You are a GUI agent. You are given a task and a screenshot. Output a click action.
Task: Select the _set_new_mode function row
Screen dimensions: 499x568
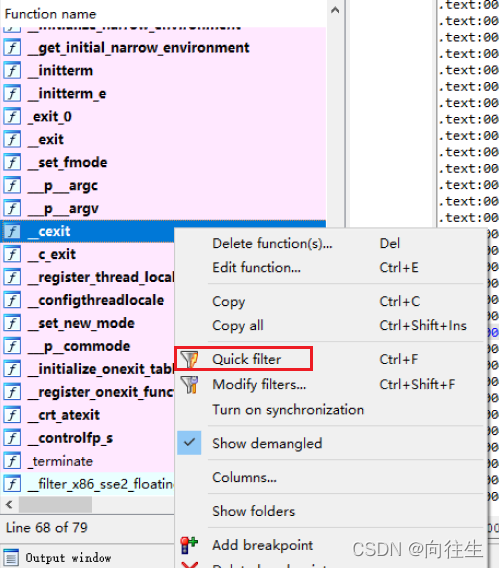click(88, 323)
